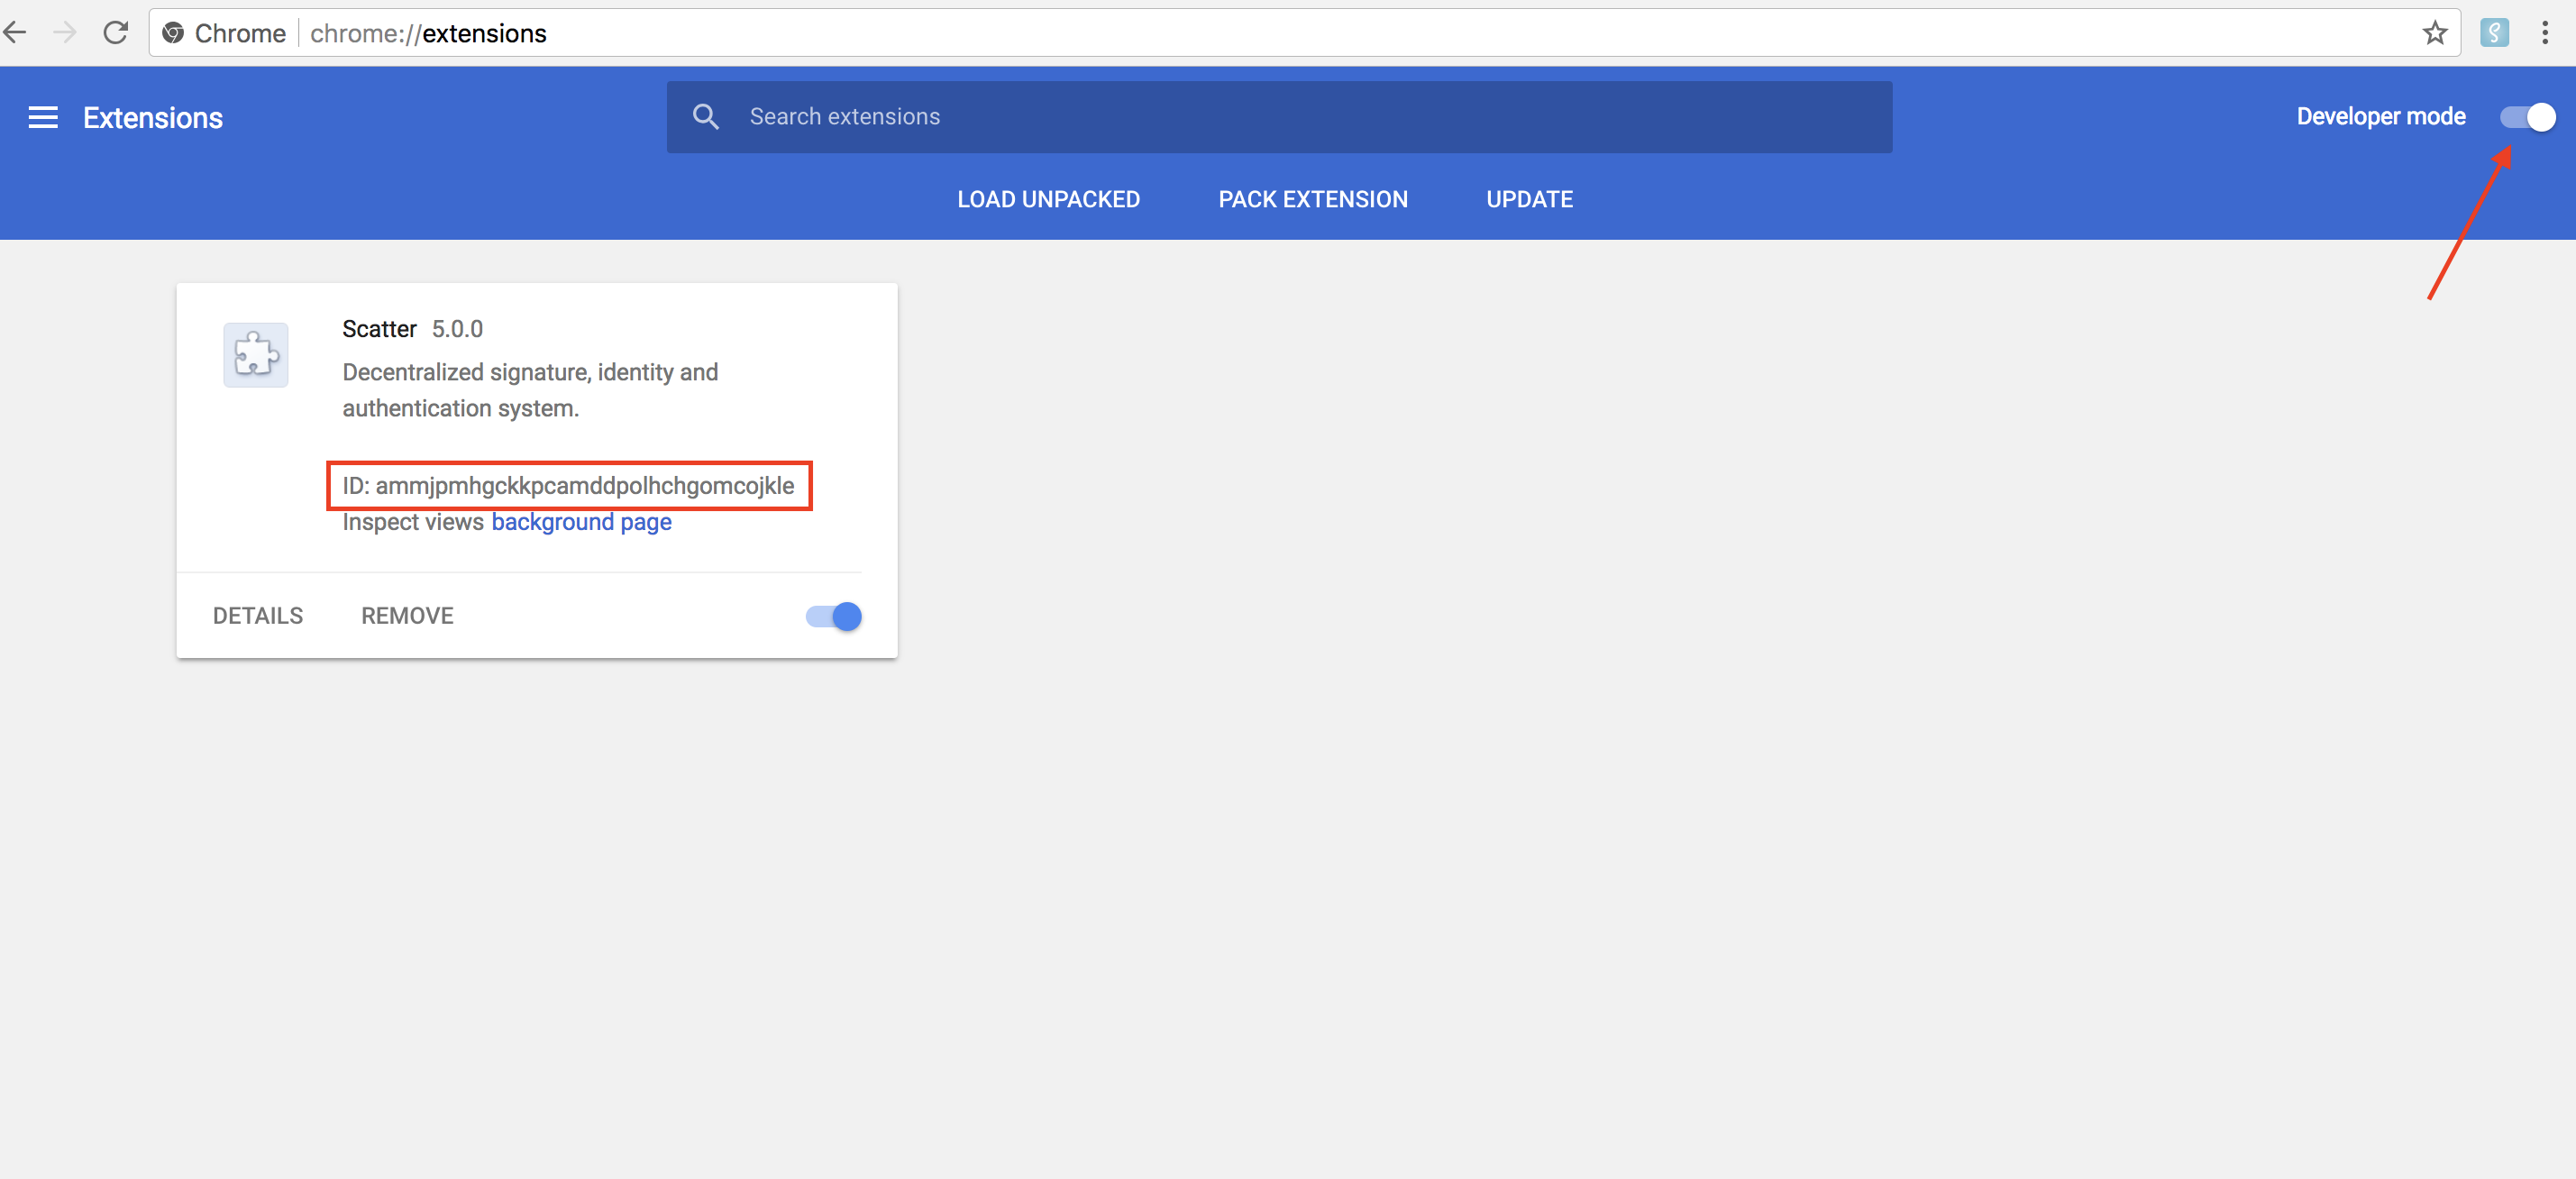
Task: Click the Scatter puzzle piece icon
Action: (255, 355)
